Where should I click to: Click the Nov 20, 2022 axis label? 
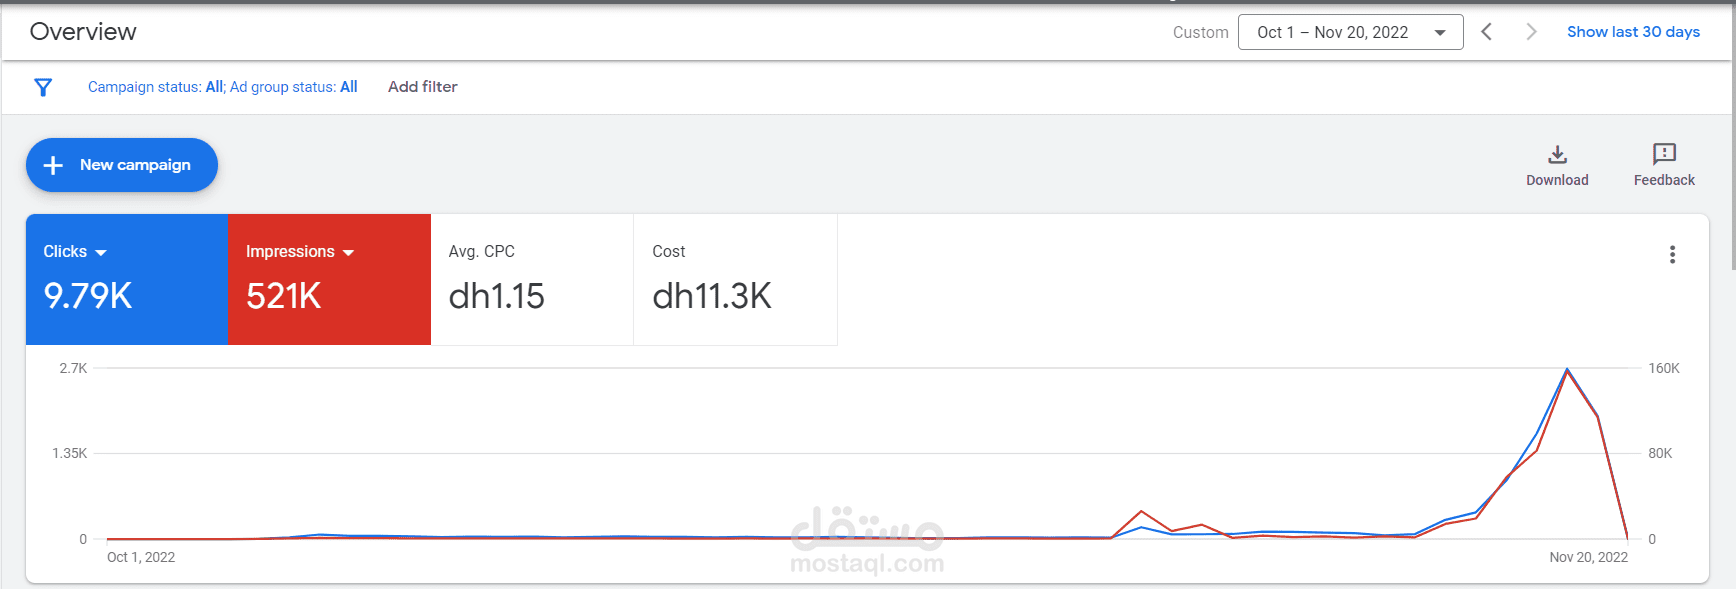pos(1588,557)
